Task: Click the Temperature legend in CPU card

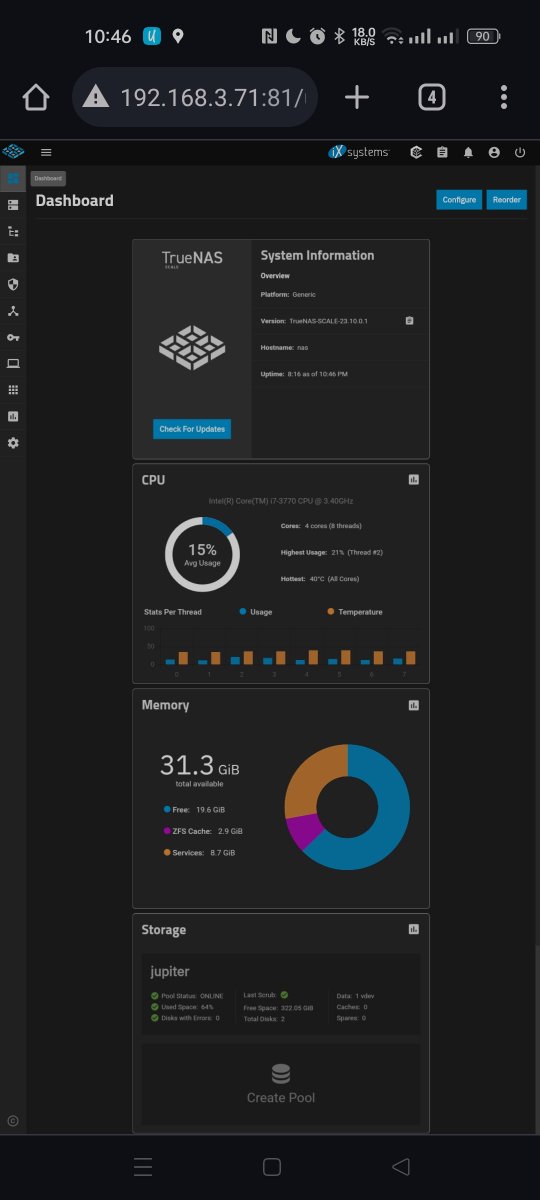Action: pos(354,612)
